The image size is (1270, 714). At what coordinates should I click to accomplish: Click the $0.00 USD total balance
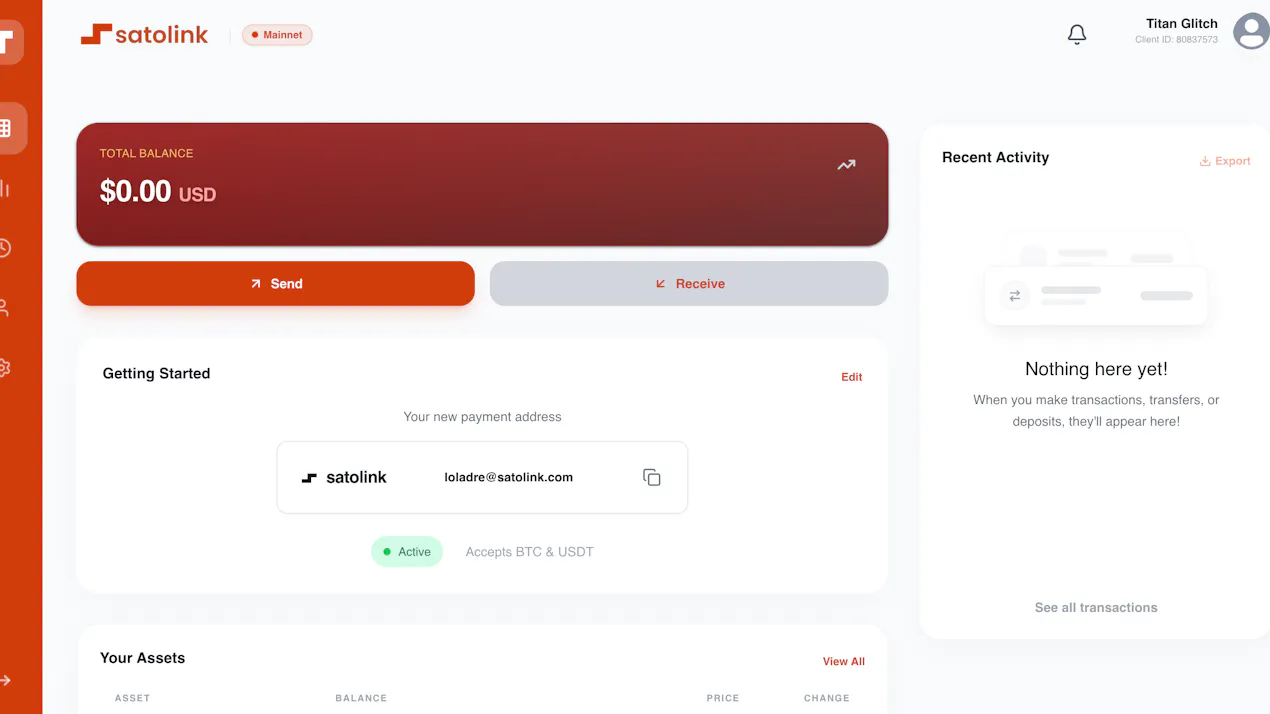coord(158,191)
